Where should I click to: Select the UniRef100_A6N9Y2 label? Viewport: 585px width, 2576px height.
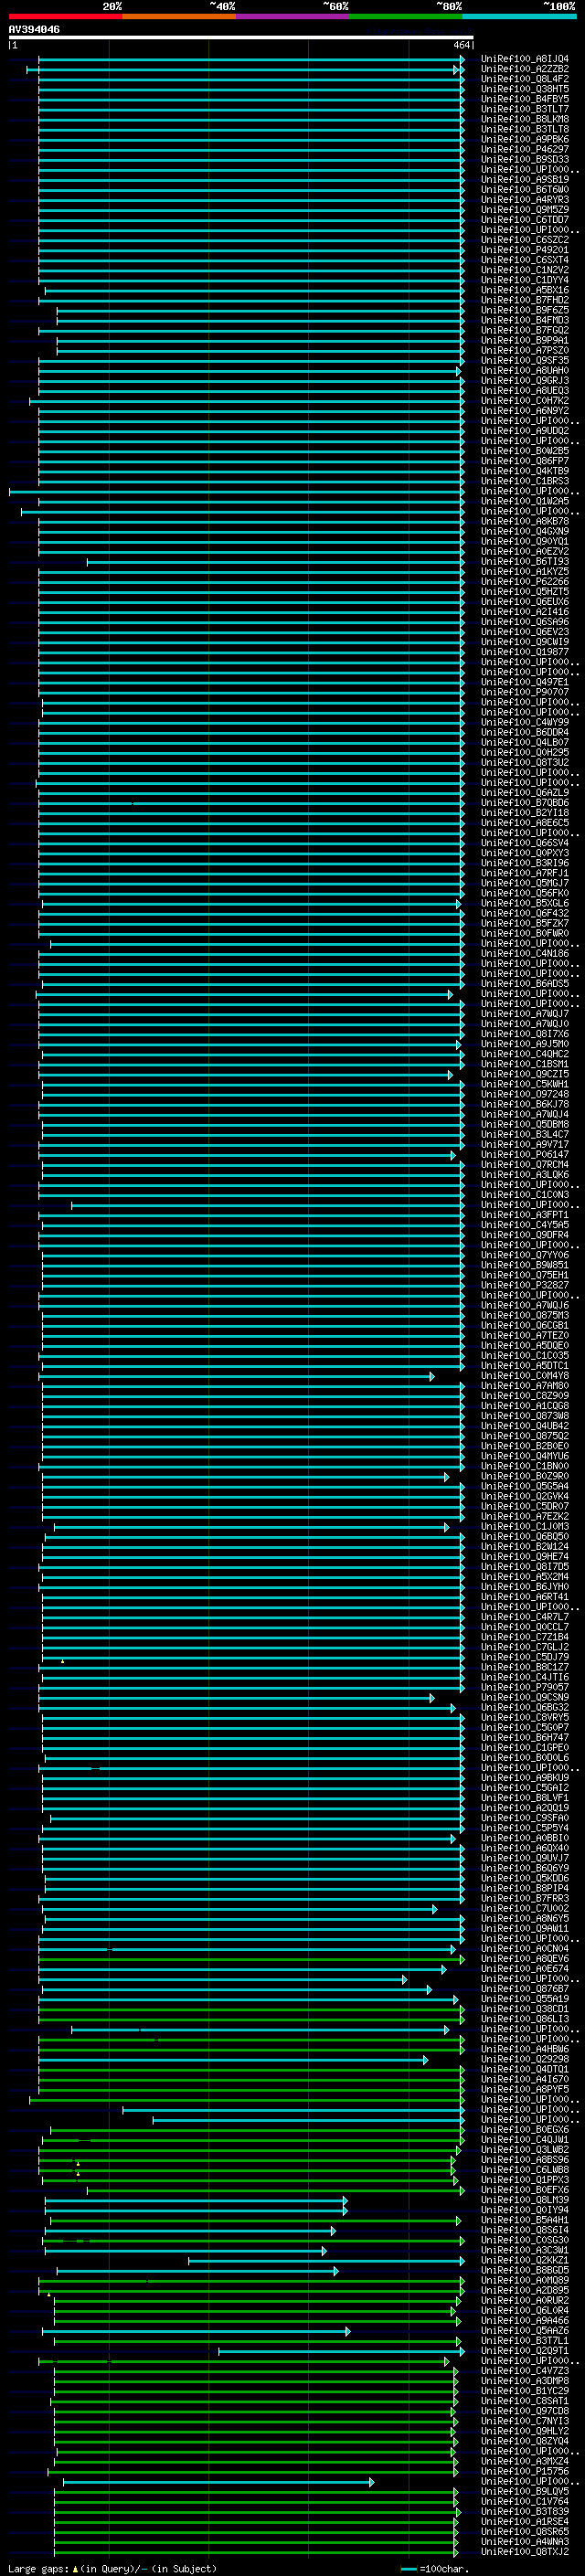pos(524,411)
